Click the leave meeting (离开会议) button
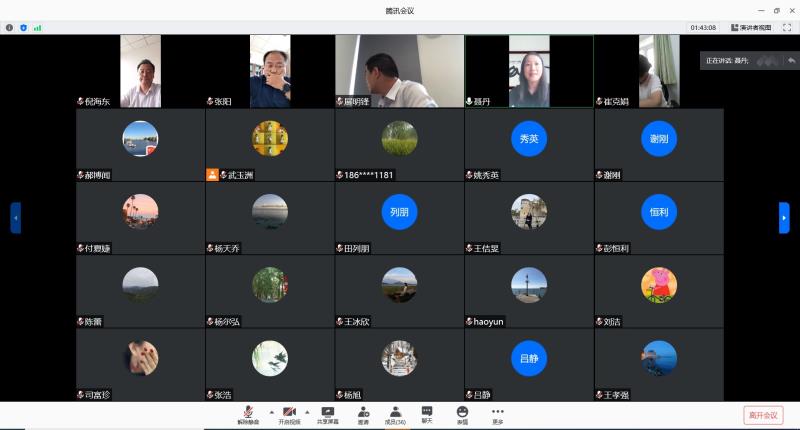This screenshot has height=430, width=800. tap(763, 415)
